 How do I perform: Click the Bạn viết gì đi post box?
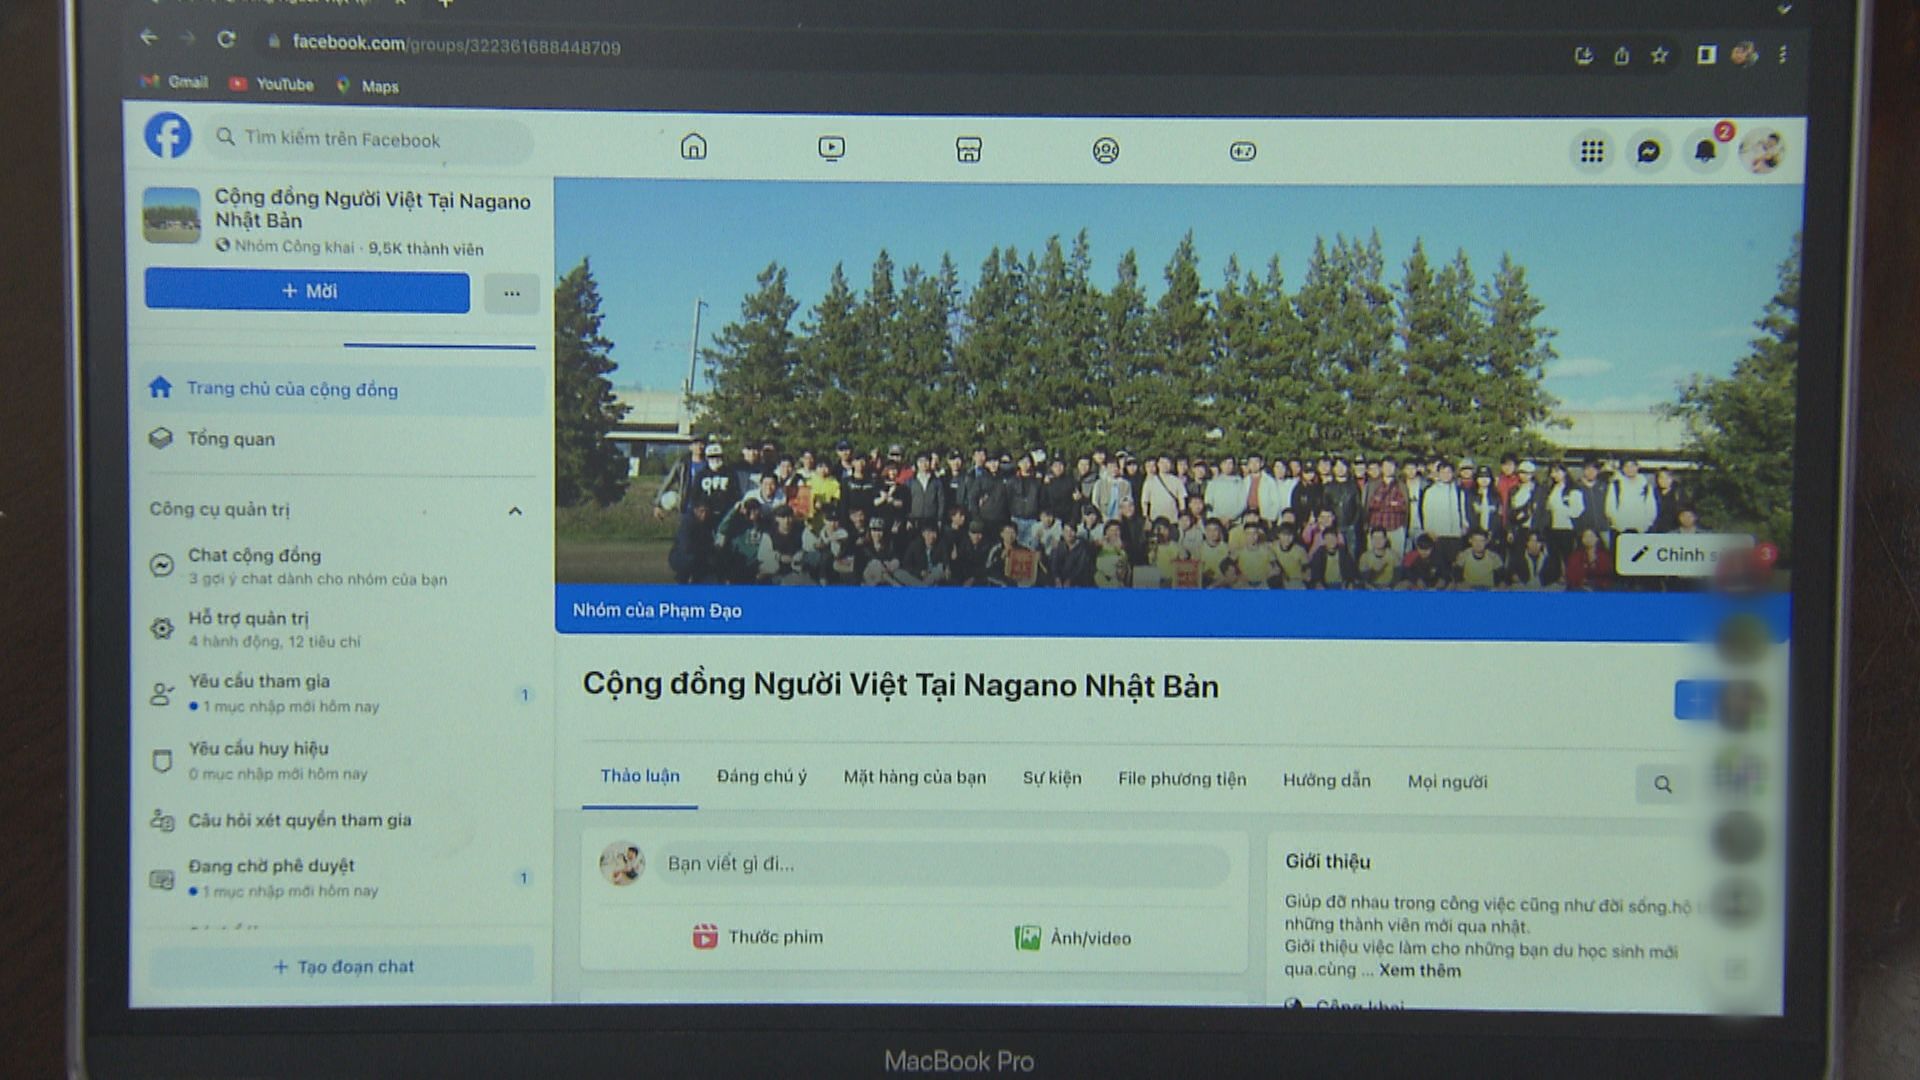point(942,864)
